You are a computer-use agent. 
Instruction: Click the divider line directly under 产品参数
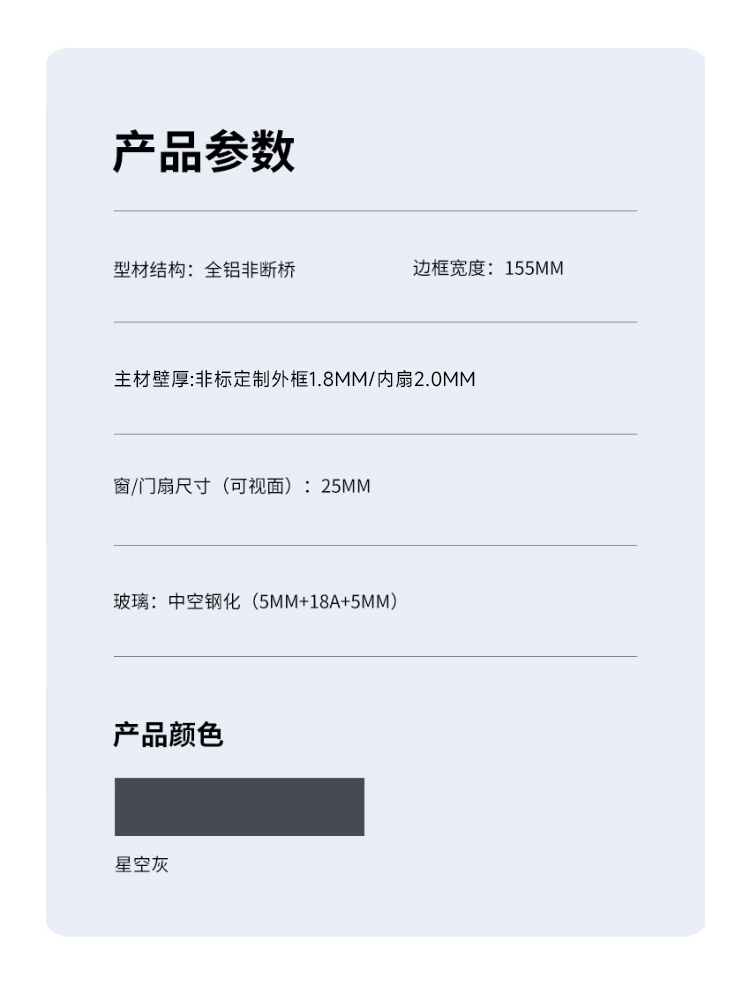tap(375, 211)
